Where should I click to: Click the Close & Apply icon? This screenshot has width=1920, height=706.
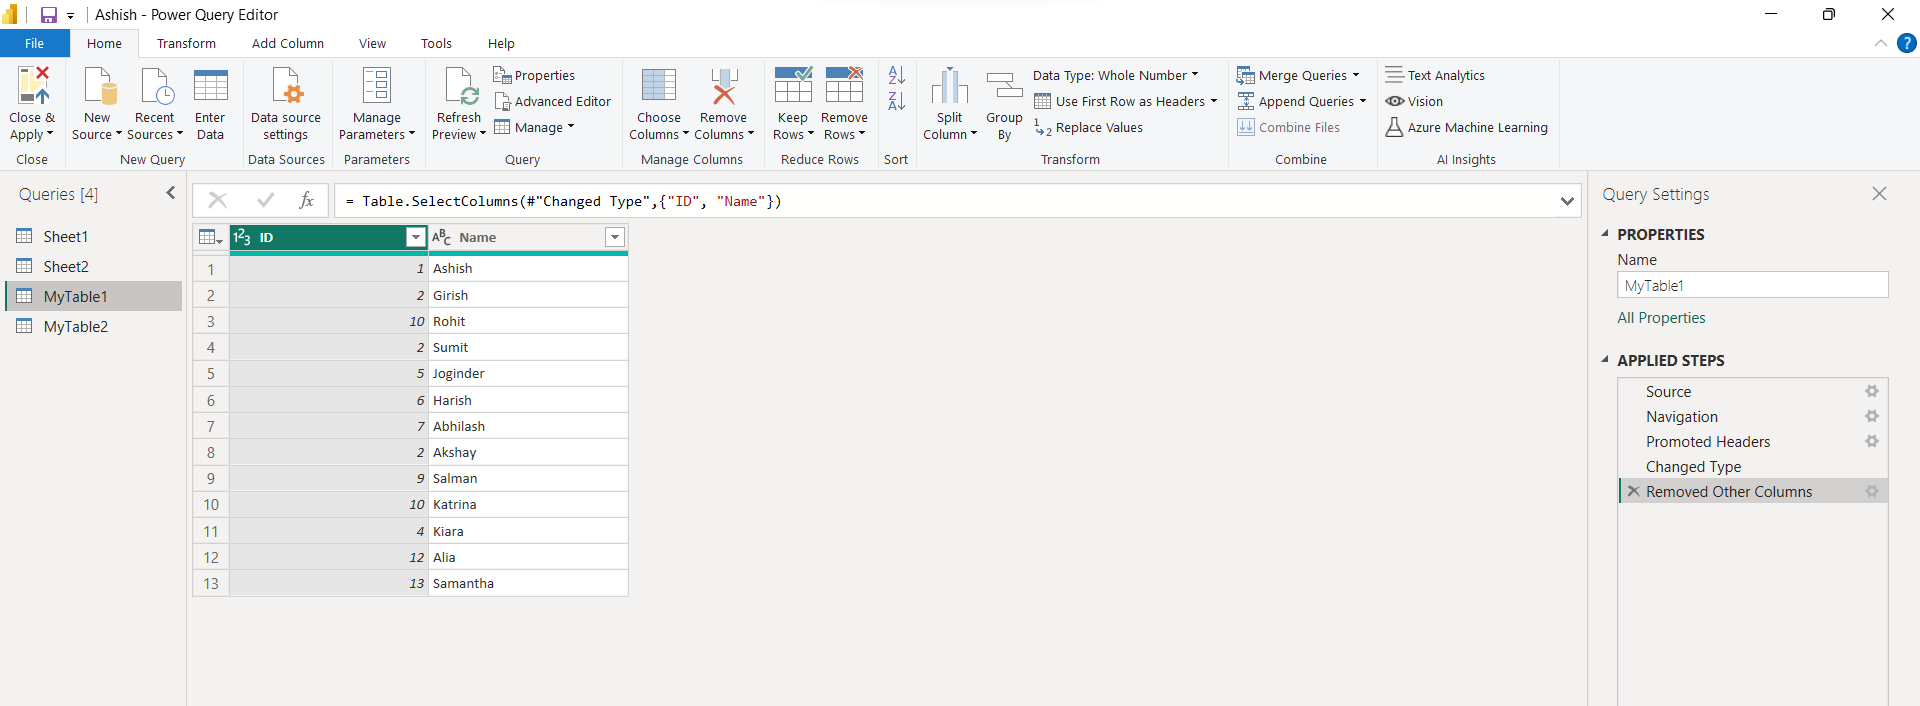tap(32, 87)
